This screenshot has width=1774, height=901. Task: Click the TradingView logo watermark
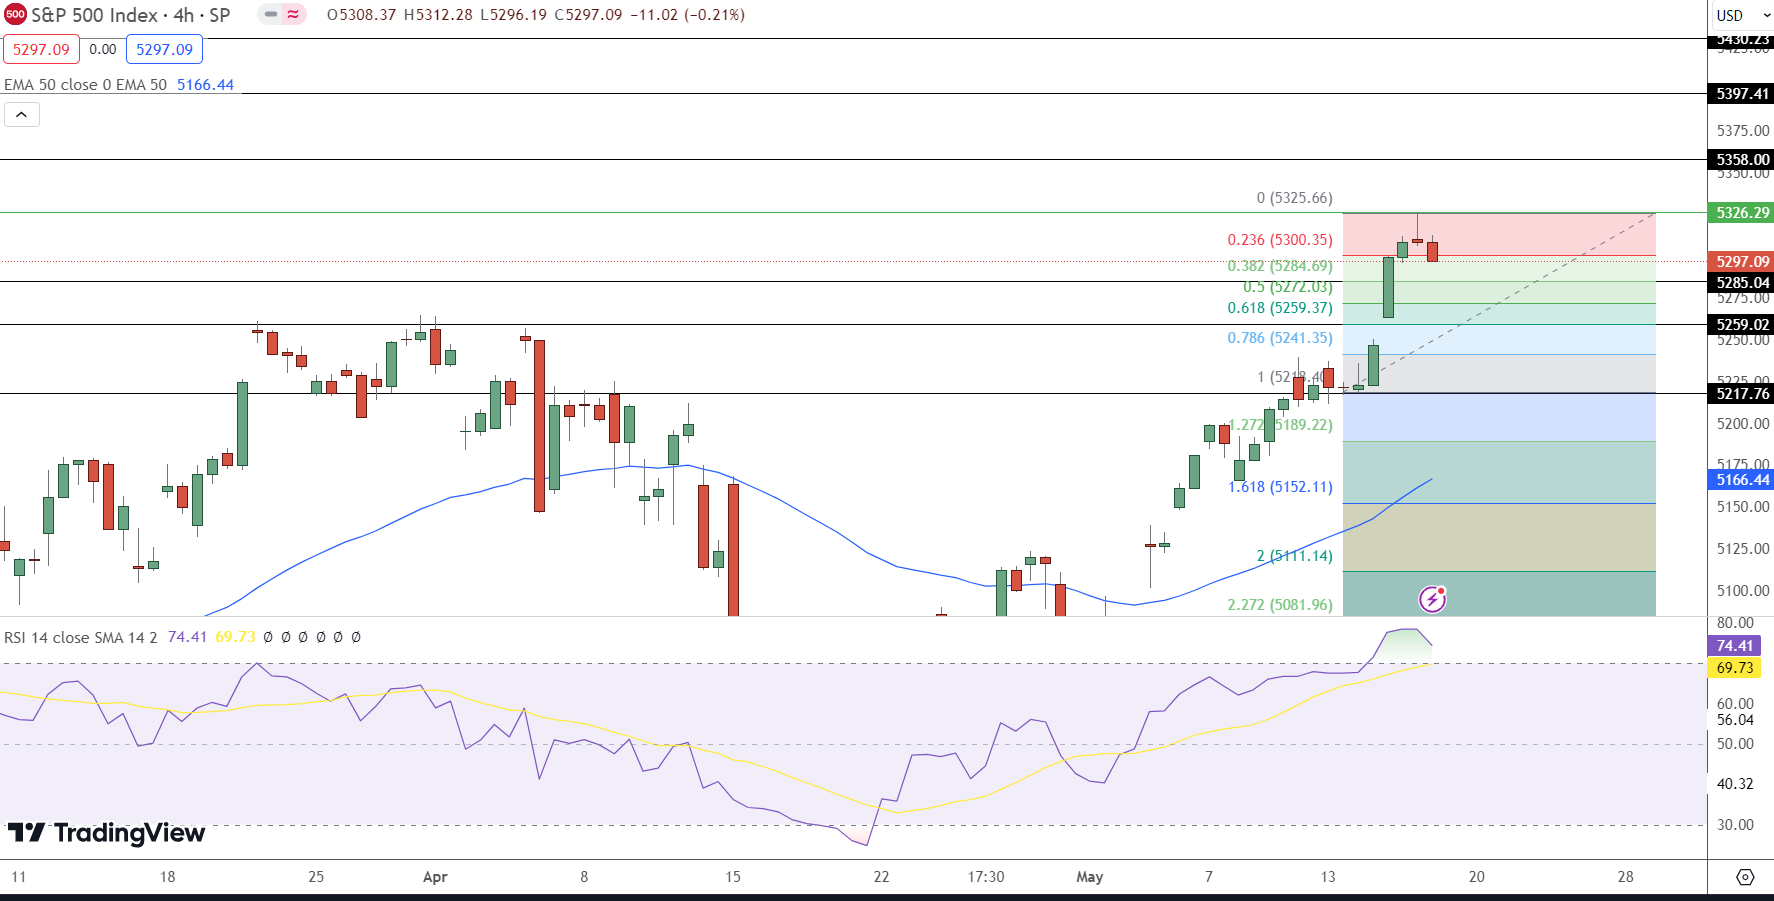point(105,833)
